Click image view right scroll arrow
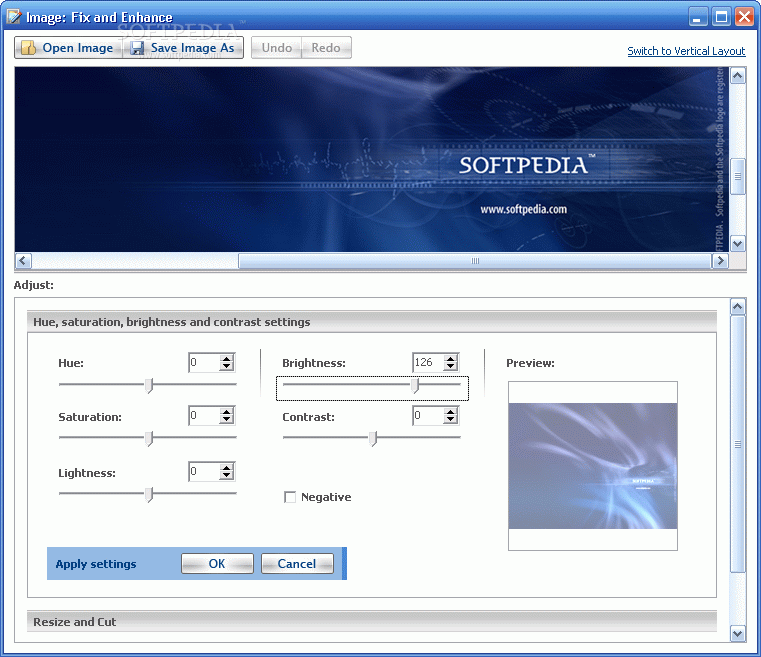This screenshot has height=657, width=761. pos(720,261)
